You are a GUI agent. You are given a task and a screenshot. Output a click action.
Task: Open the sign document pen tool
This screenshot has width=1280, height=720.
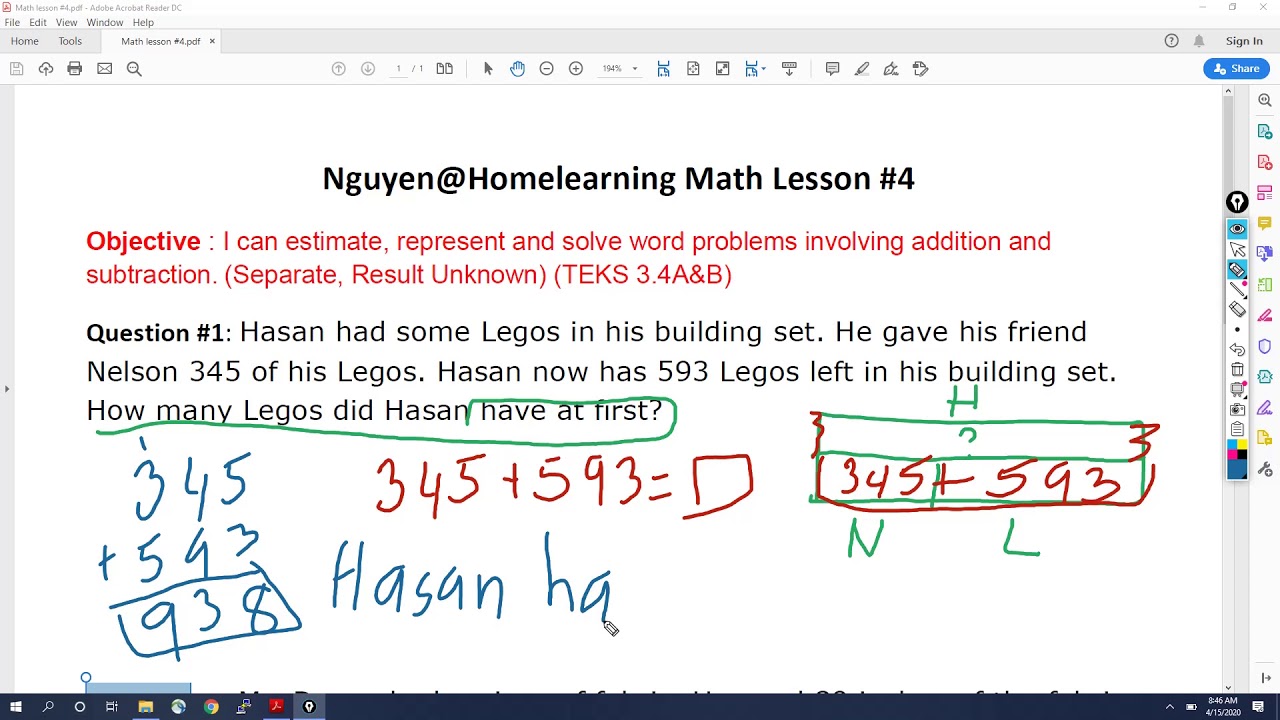[891, 69]
